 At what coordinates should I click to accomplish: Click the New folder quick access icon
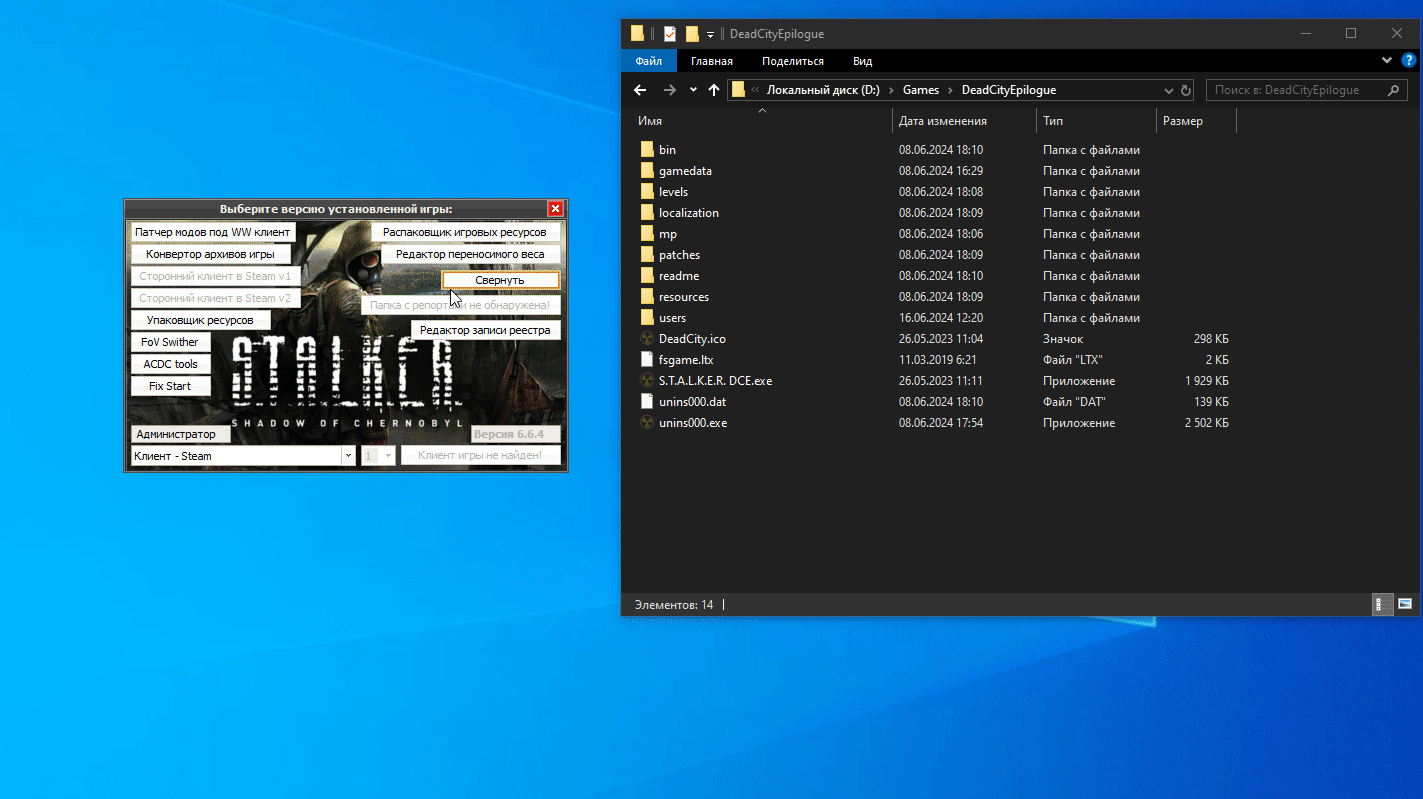[x=692, y=34]
